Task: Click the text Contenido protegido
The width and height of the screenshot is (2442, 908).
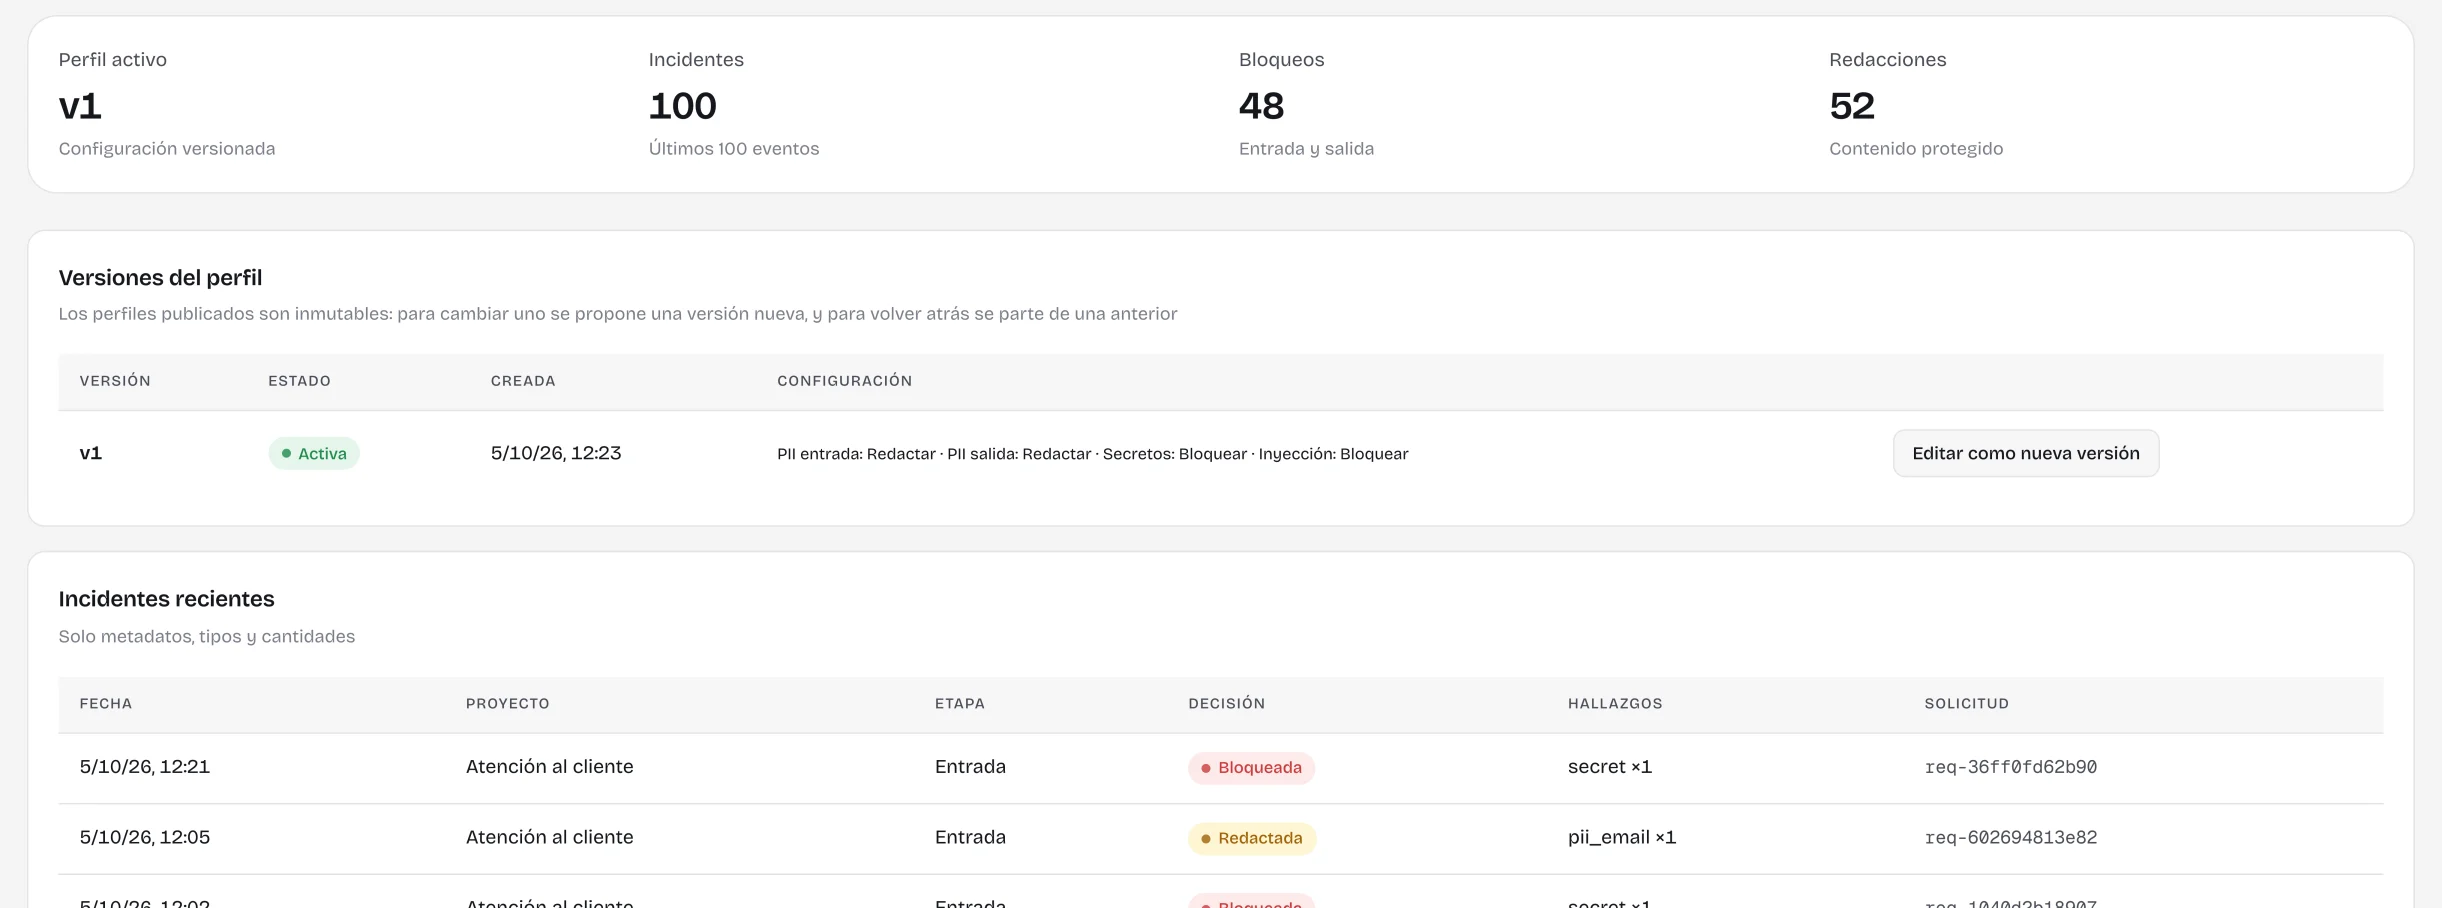Action: tap(1916, 149)
